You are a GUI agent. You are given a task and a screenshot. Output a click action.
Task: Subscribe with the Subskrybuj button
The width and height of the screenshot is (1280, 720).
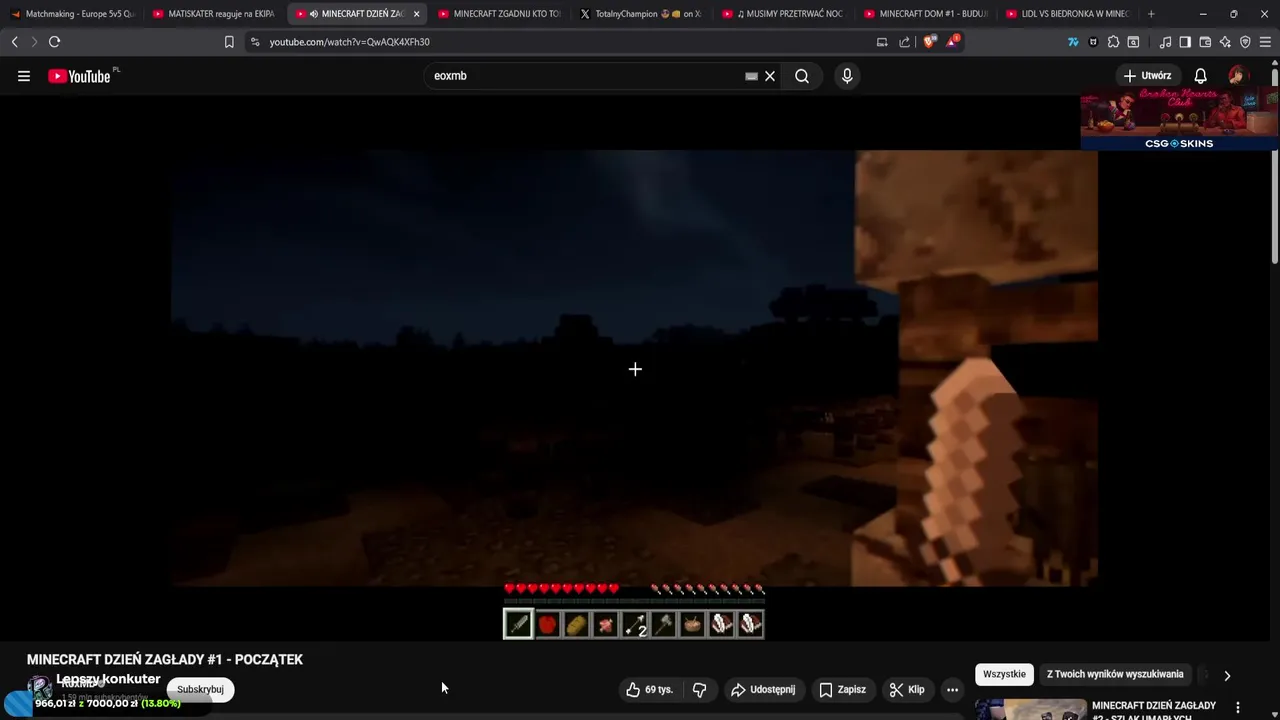200,689
